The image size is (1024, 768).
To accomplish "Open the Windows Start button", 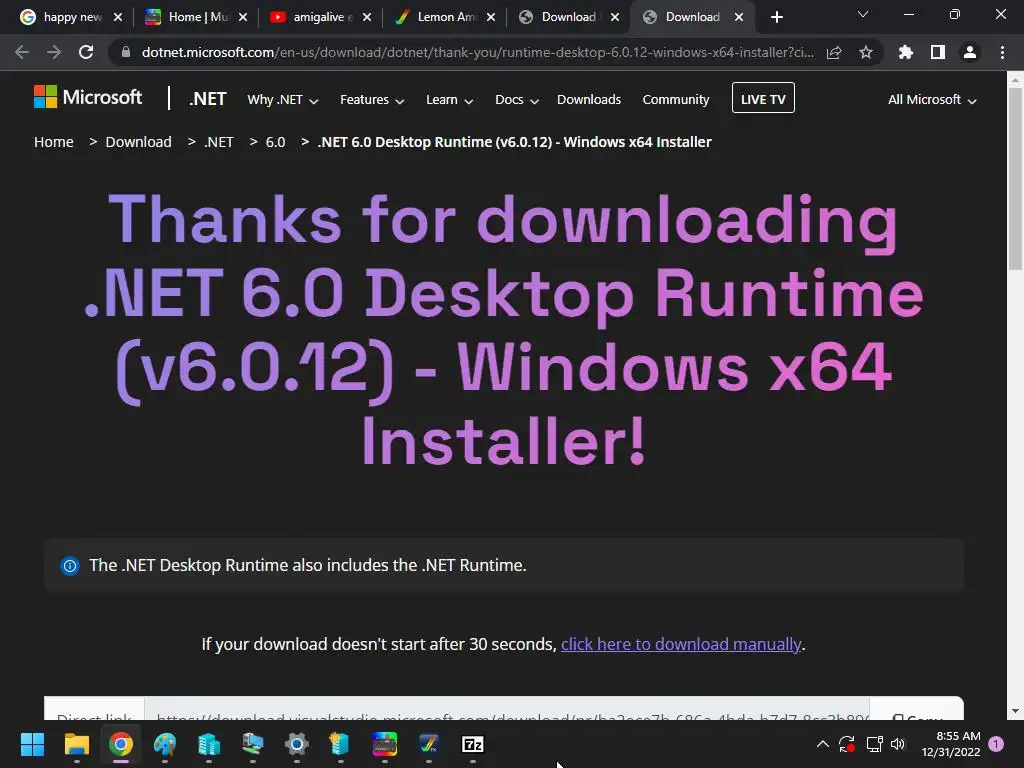I will point(32,744).
